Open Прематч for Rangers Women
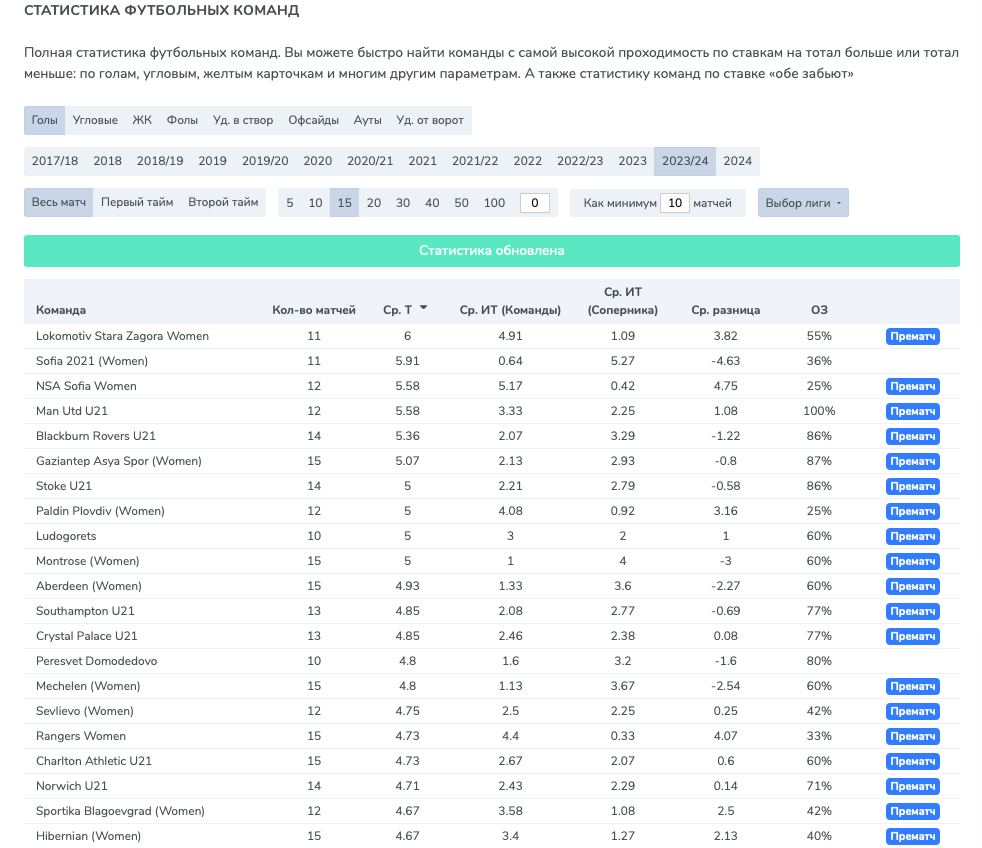 point(912,737)
